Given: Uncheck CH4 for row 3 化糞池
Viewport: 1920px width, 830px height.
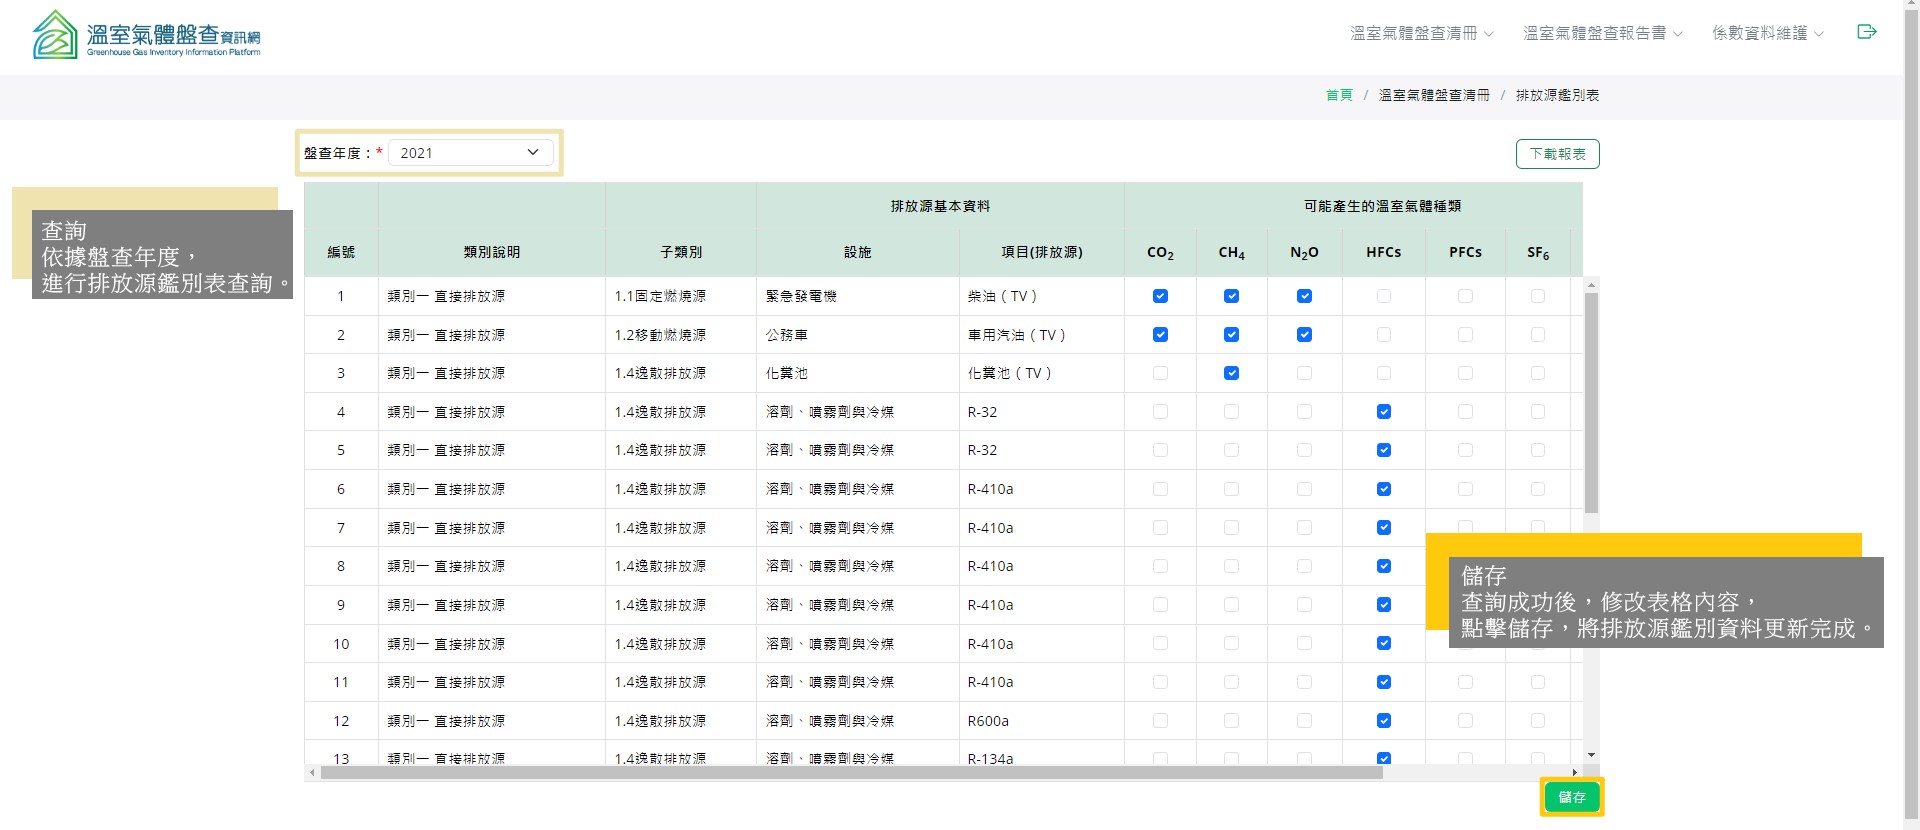Looking at the screenshot, I should [1231, 373].
